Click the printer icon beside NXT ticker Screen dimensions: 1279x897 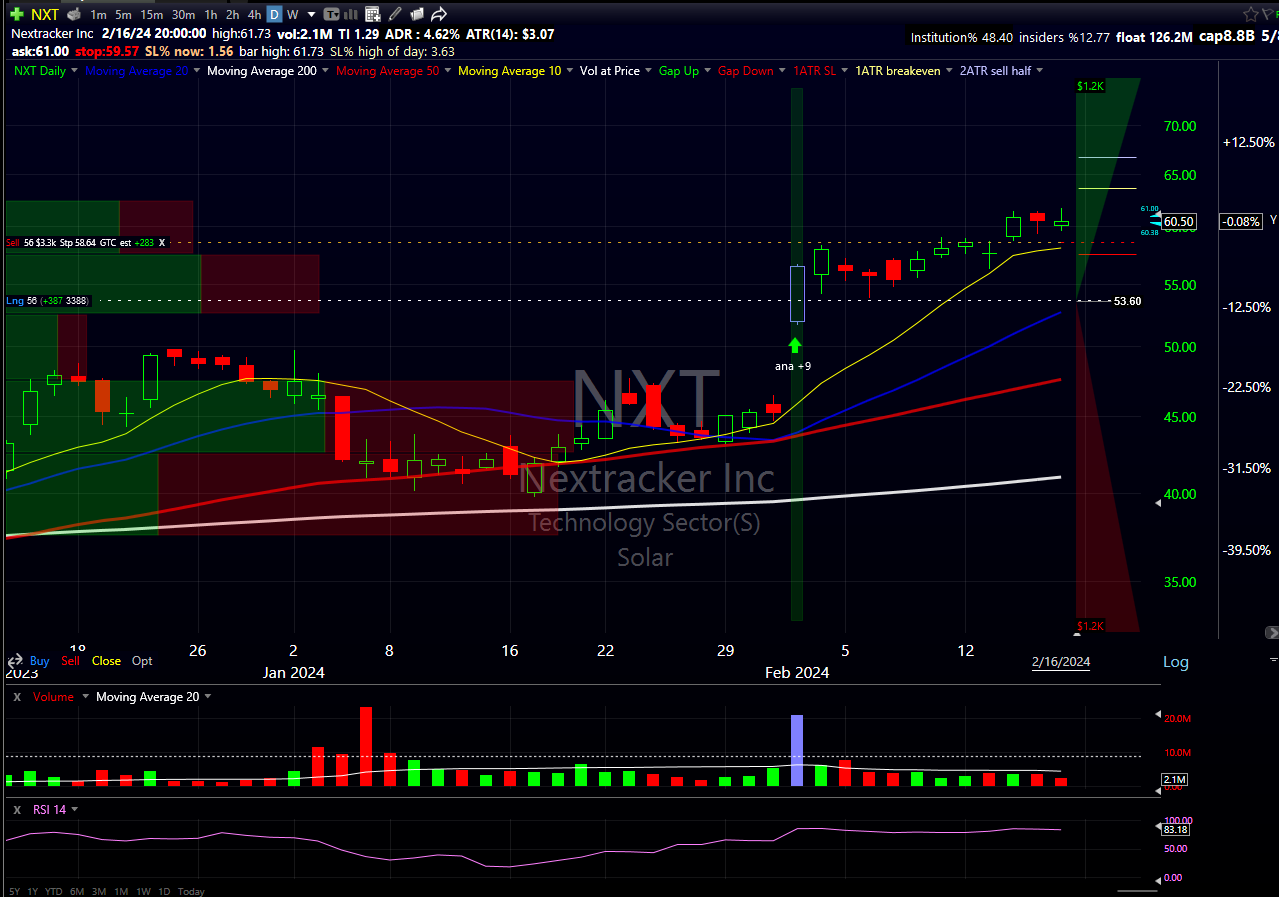point(74,14)
